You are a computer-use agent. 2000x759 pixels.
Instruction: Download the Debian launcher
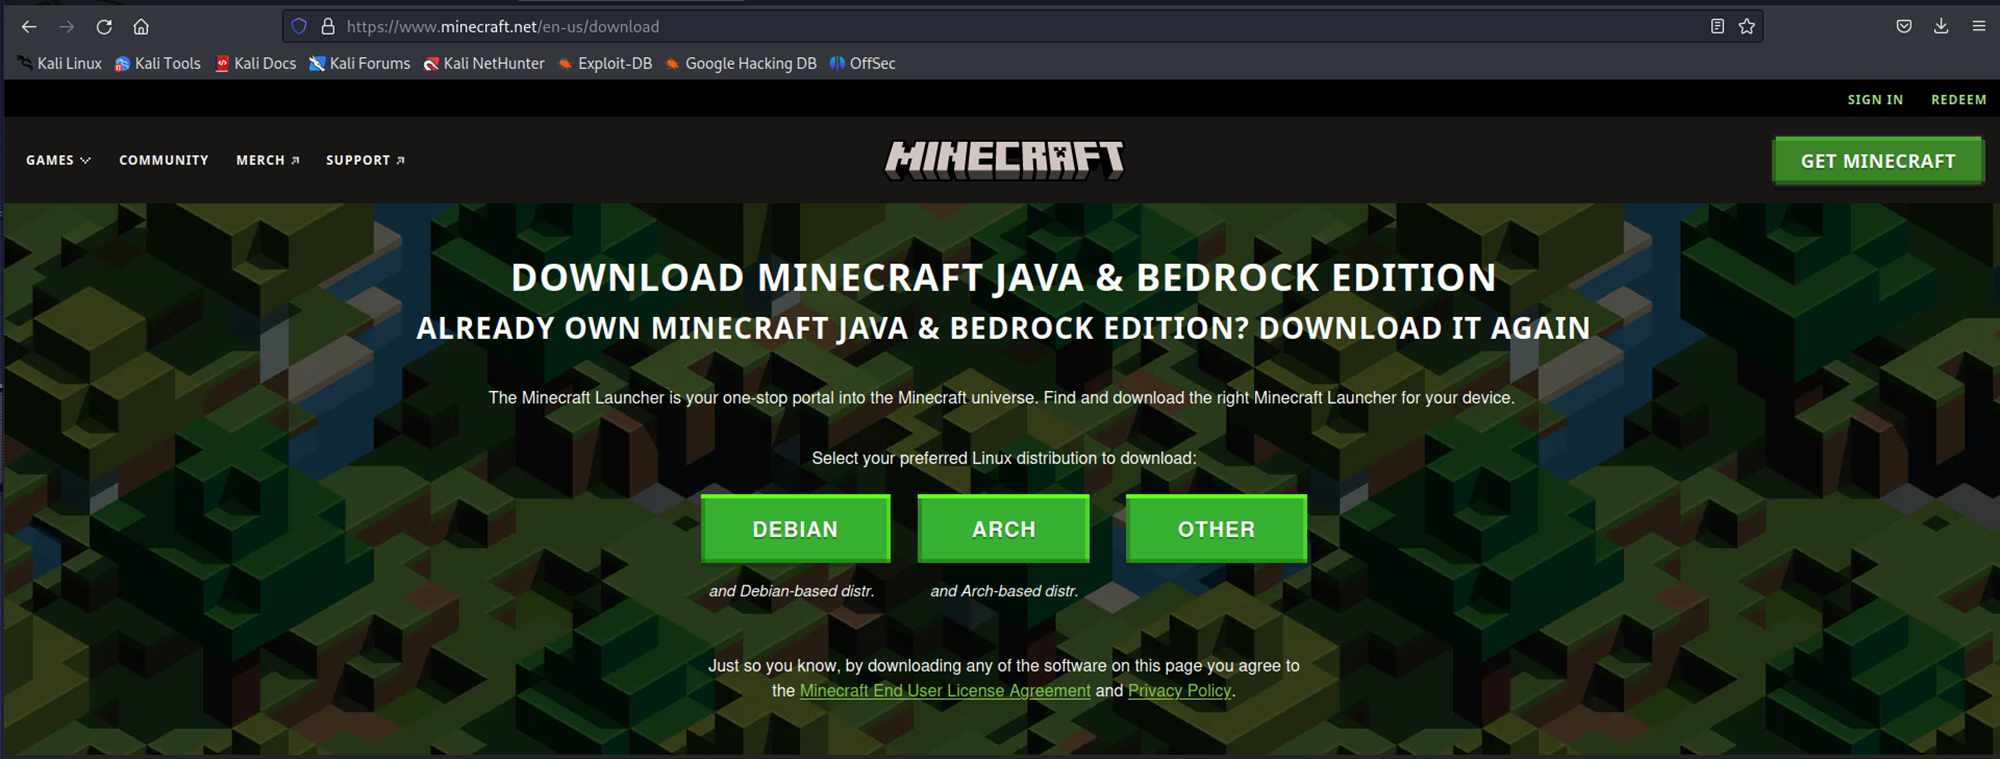click(x=795, y=529)
